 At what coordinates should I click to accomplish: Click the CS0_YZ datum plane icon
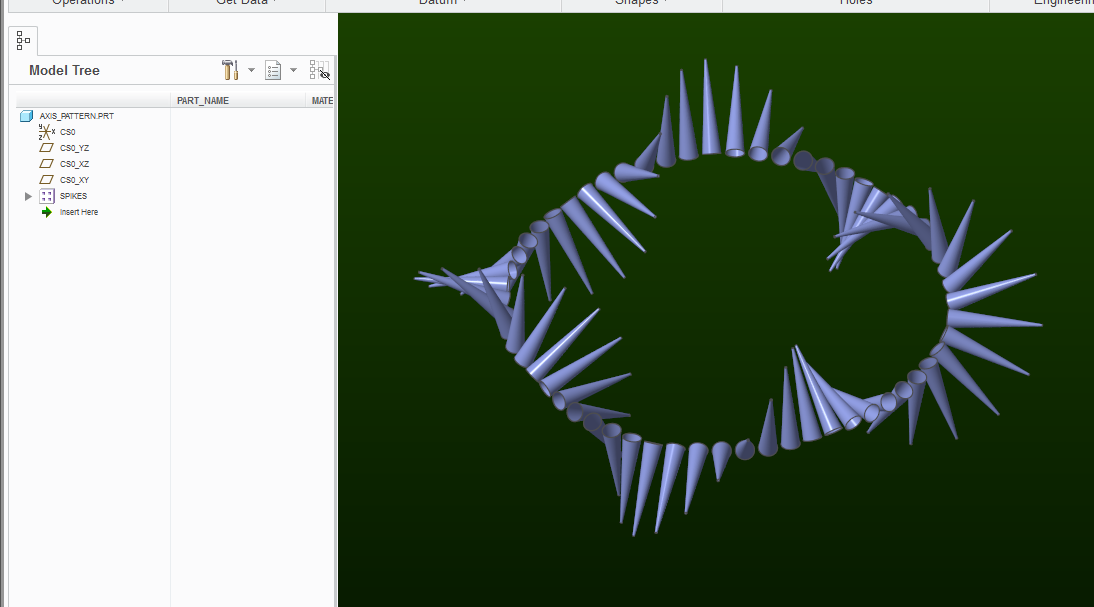pos(46,147)
